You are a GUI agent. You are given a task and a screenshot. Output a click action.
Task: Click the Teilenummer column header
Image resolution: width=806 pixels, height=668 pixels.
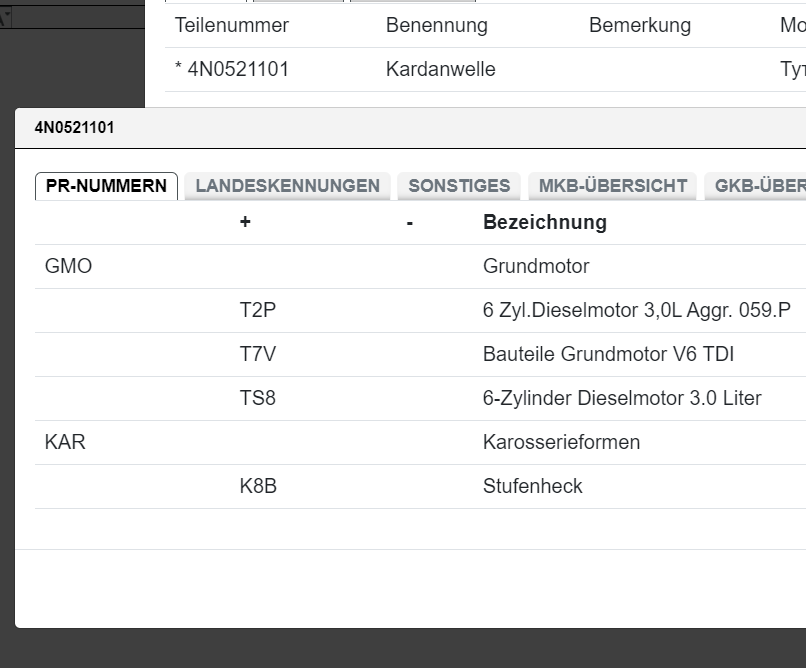click(x=231, y=26)
